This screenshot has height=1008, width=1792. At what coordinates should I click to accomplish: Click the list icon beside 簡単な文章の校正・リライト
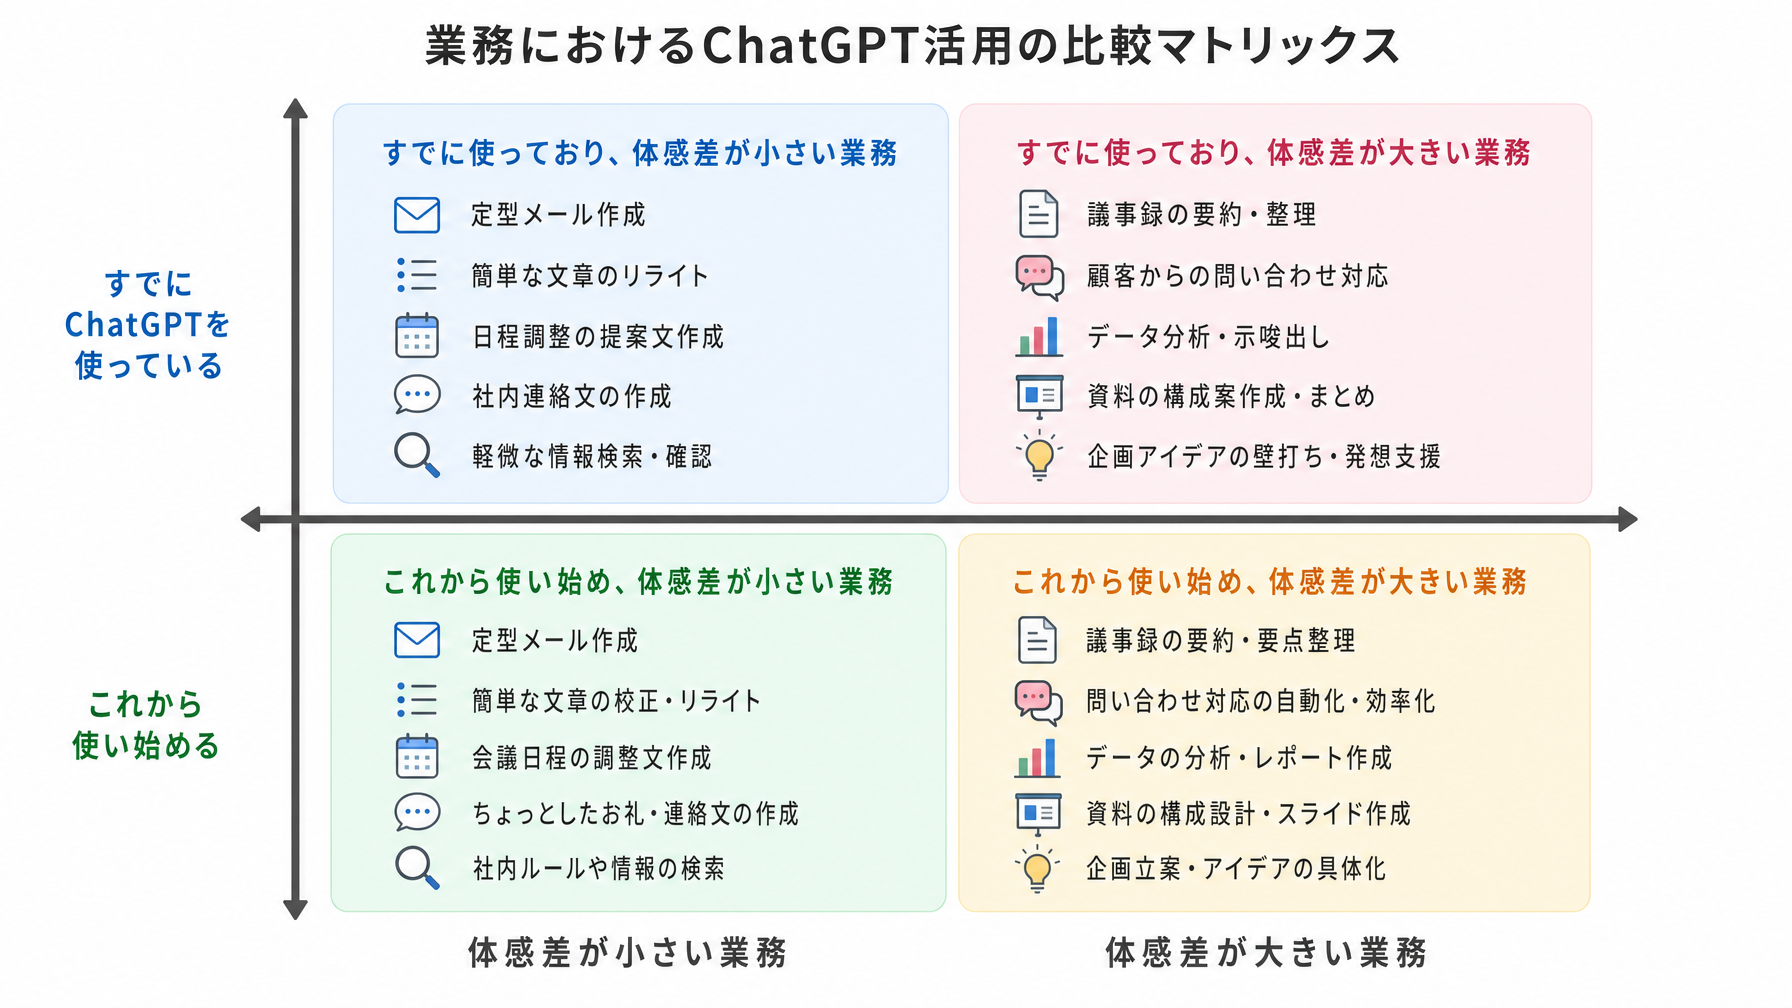(417, 700)
